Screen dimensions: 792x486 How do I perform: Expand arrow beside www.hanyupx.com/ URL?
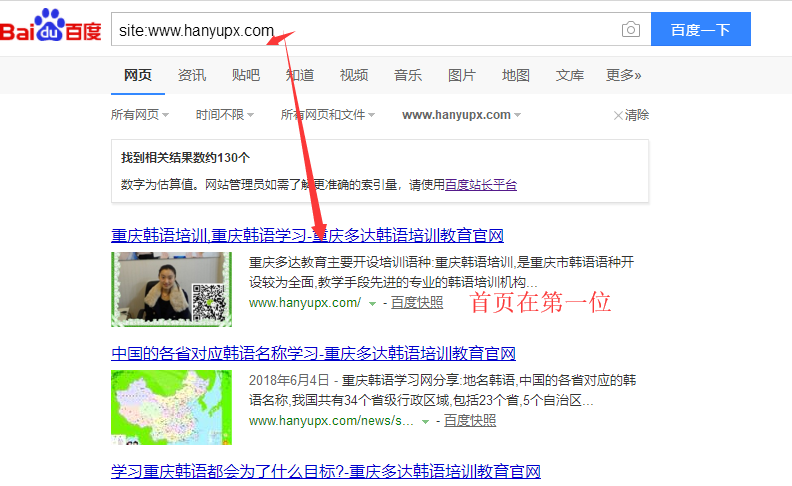click(x=372, y=304)
